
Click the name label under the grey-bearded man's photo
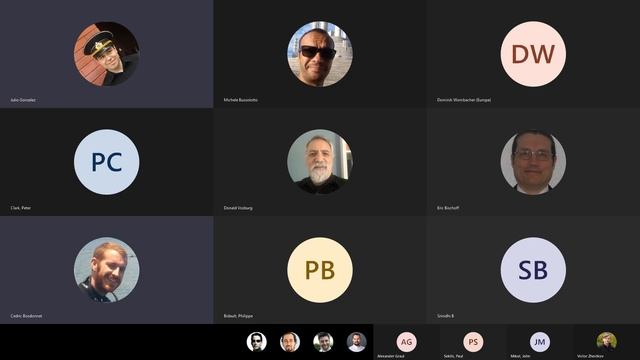point(238,208)
